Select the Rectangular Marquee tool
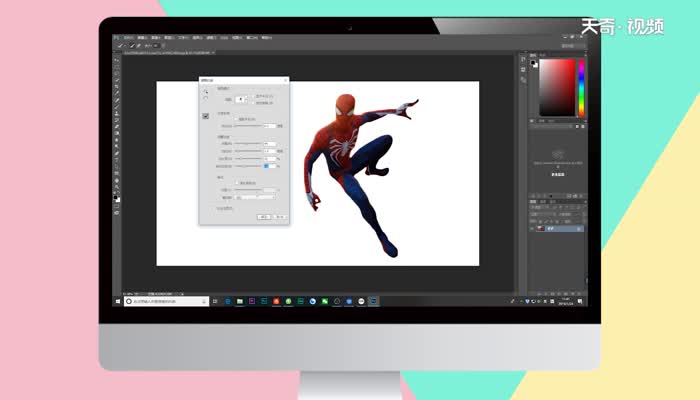The image size is (700, 400). point(117,67)
